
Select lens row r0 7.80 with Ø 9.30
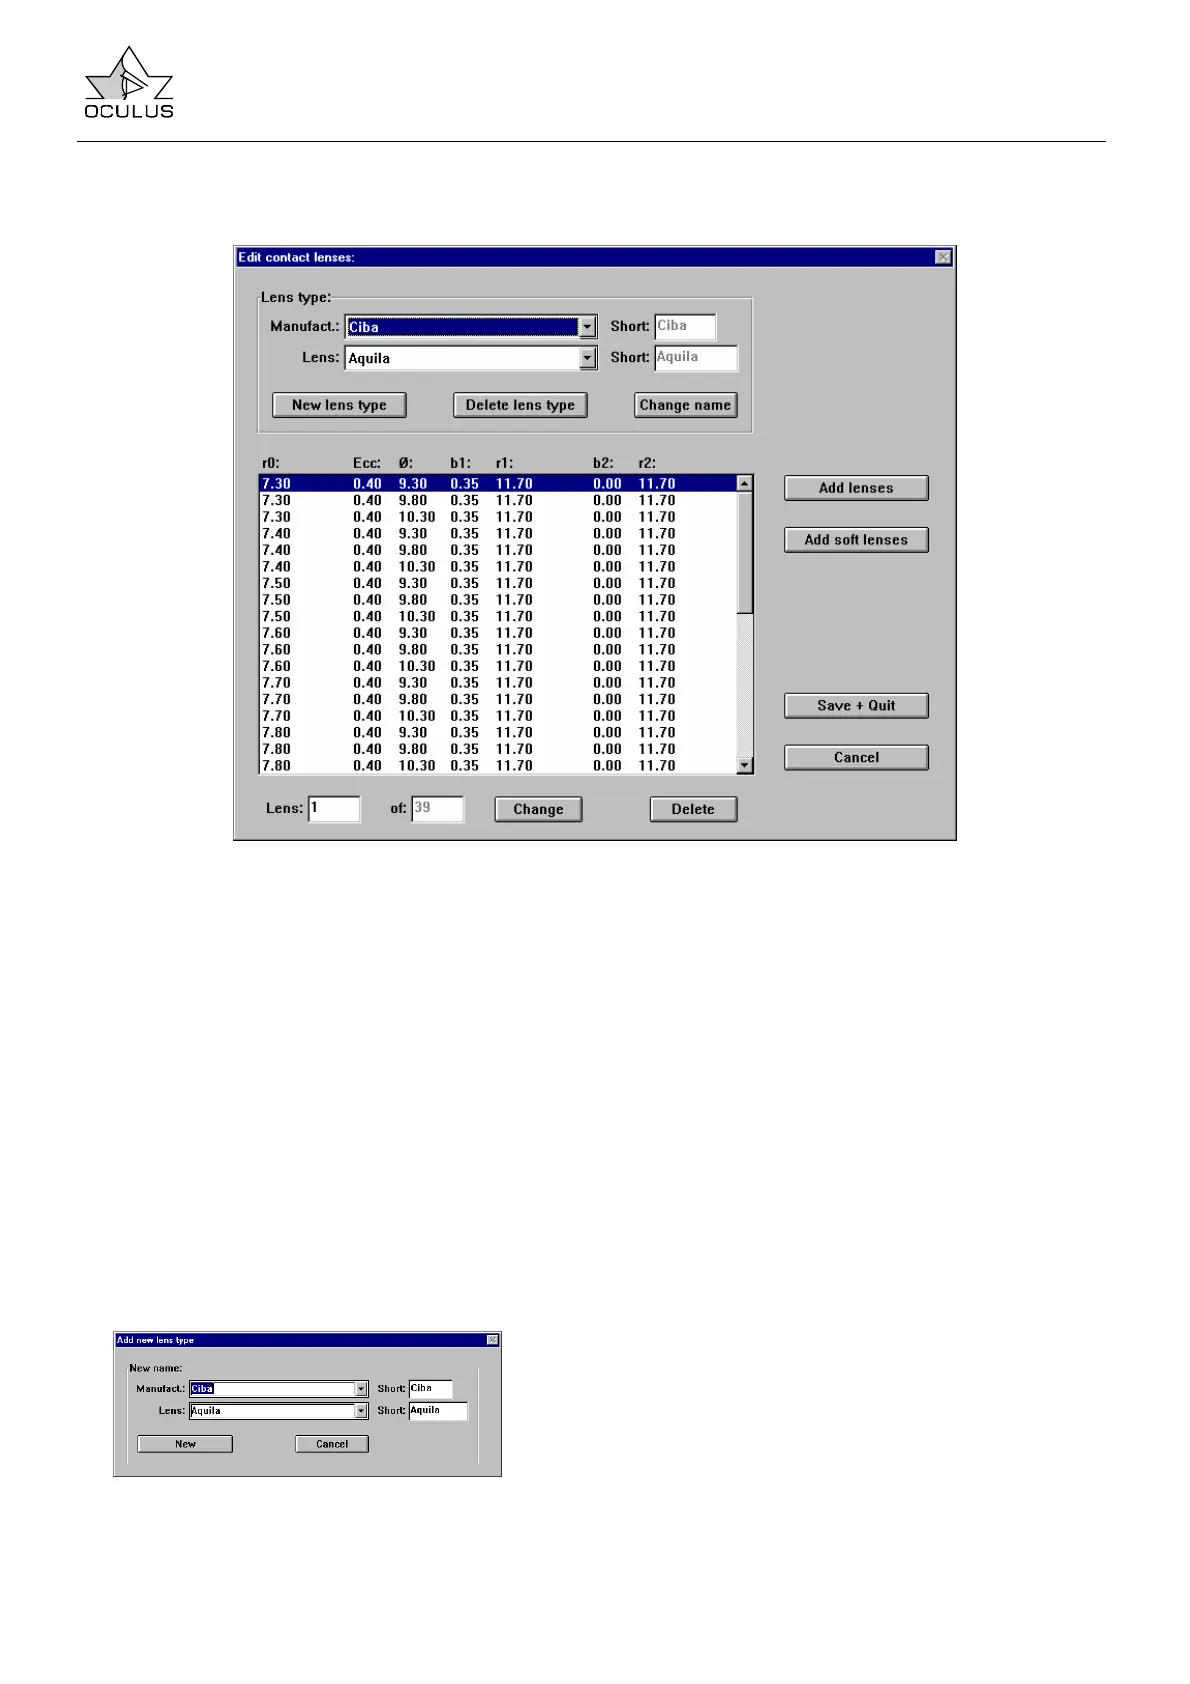point(497,733)
